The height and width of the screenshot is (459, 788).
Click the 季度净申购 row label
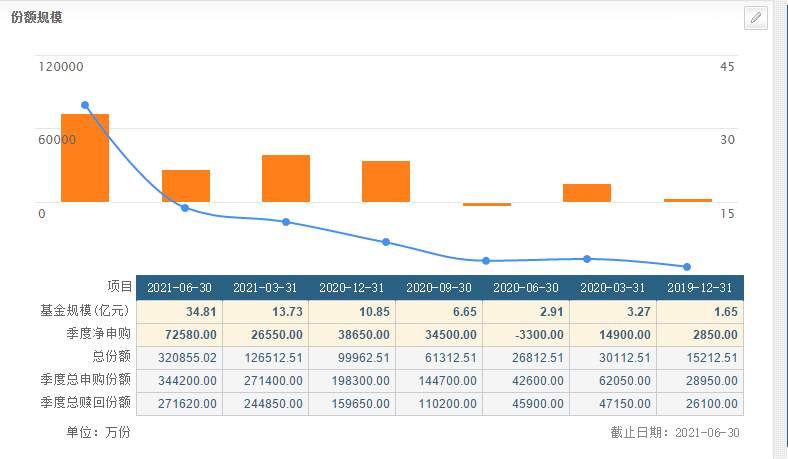(99, 333)
